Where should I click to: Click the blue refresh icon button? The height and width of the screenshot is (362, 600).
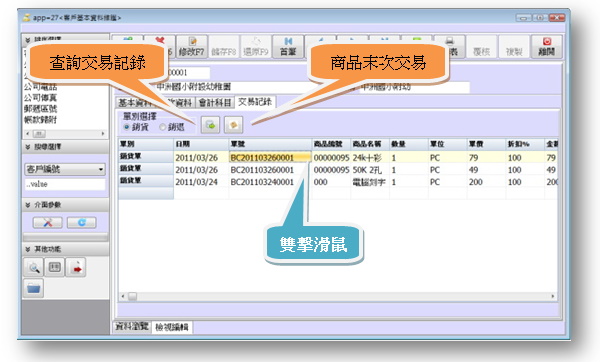pos(82,222)
